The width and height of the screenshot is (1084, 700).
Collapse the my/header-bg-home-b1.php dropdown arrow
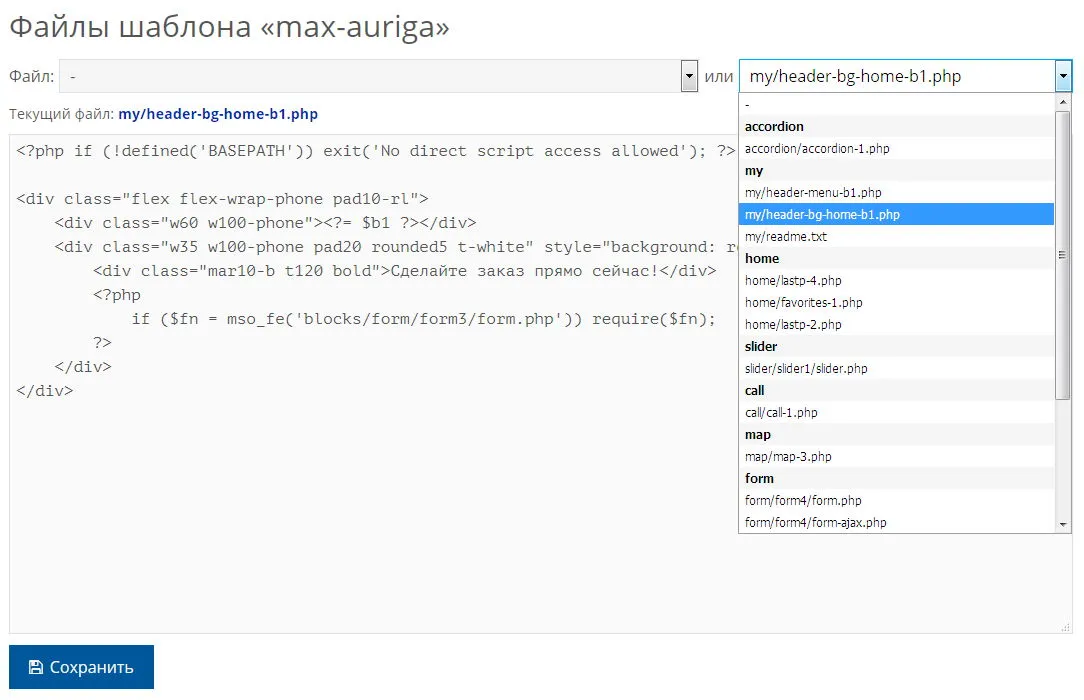(x=1063, y=76)
